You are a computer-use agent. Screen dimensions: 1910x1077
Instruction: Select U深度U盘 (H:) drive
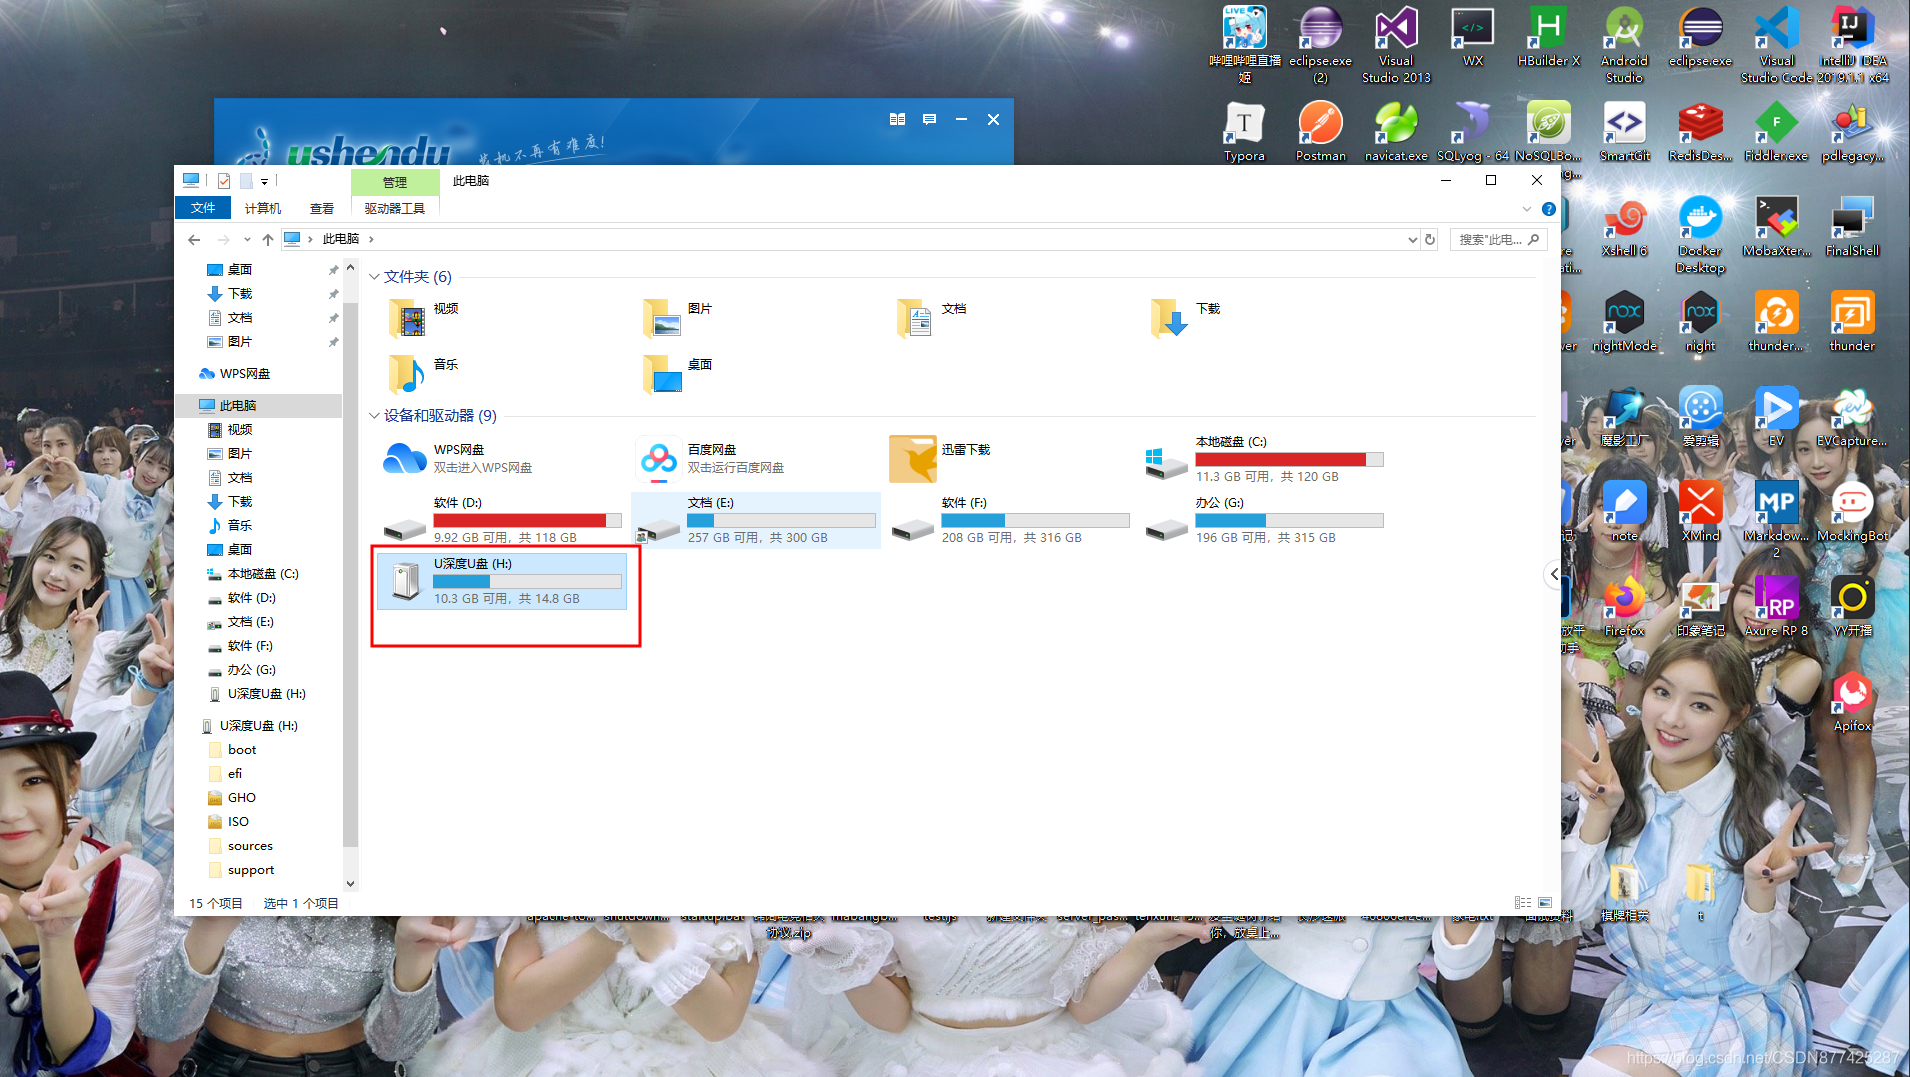(x=503, y=581)
